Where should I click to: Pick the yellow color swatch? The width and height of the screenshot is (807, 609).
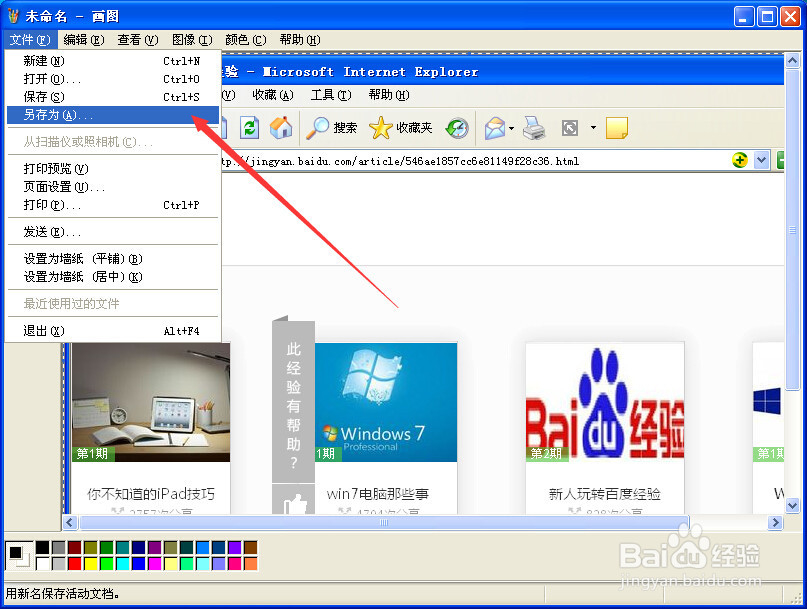coord(91,563)
